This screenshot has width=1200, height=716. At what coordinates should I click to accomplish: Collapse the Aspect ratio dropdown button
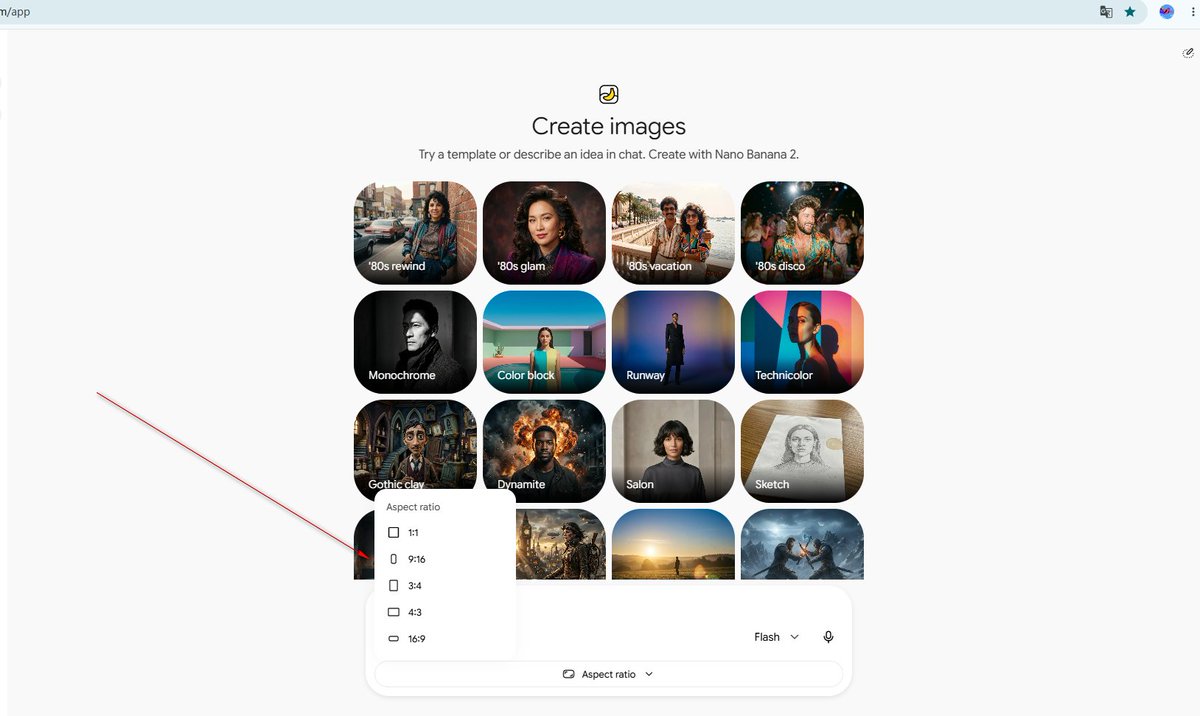click(x=608, y=674)
